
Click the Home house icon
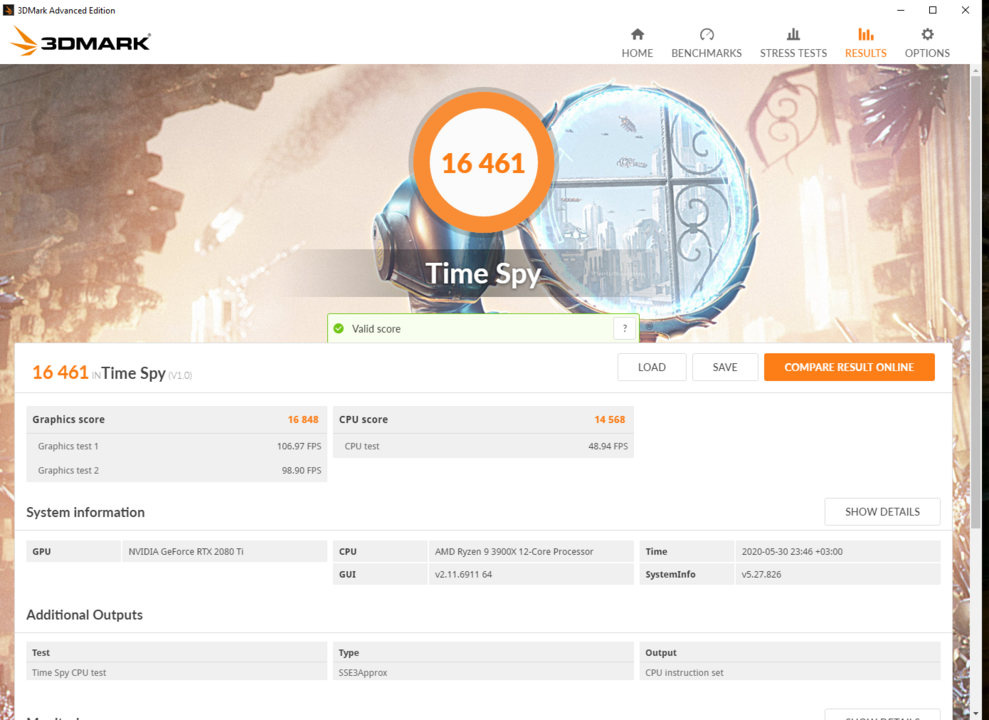pos(637,34)
